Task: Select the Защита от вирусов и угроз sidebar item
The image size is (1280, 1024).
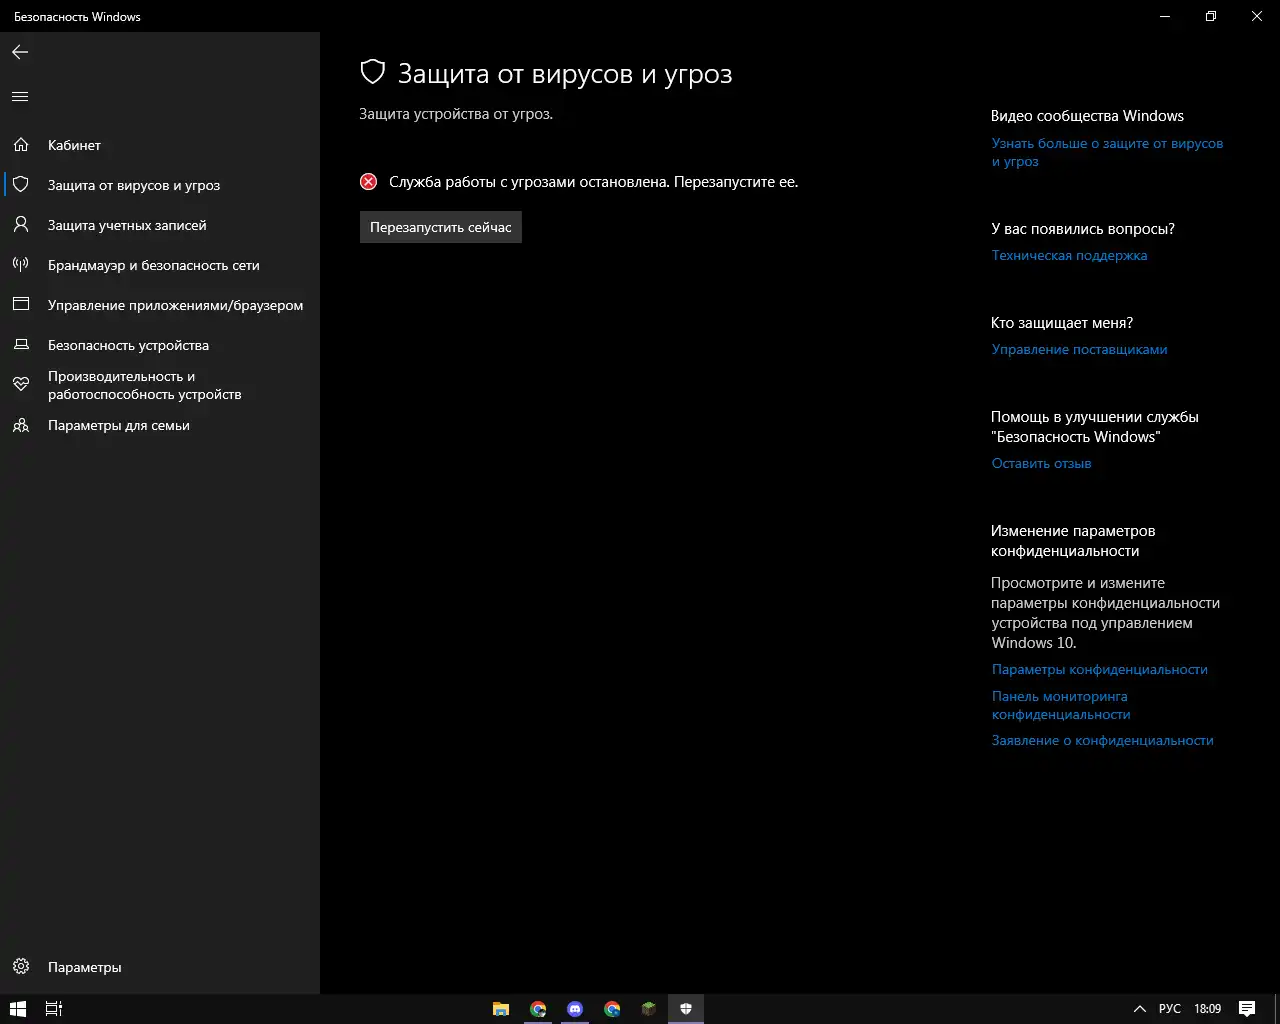Action: coord(160,185)
